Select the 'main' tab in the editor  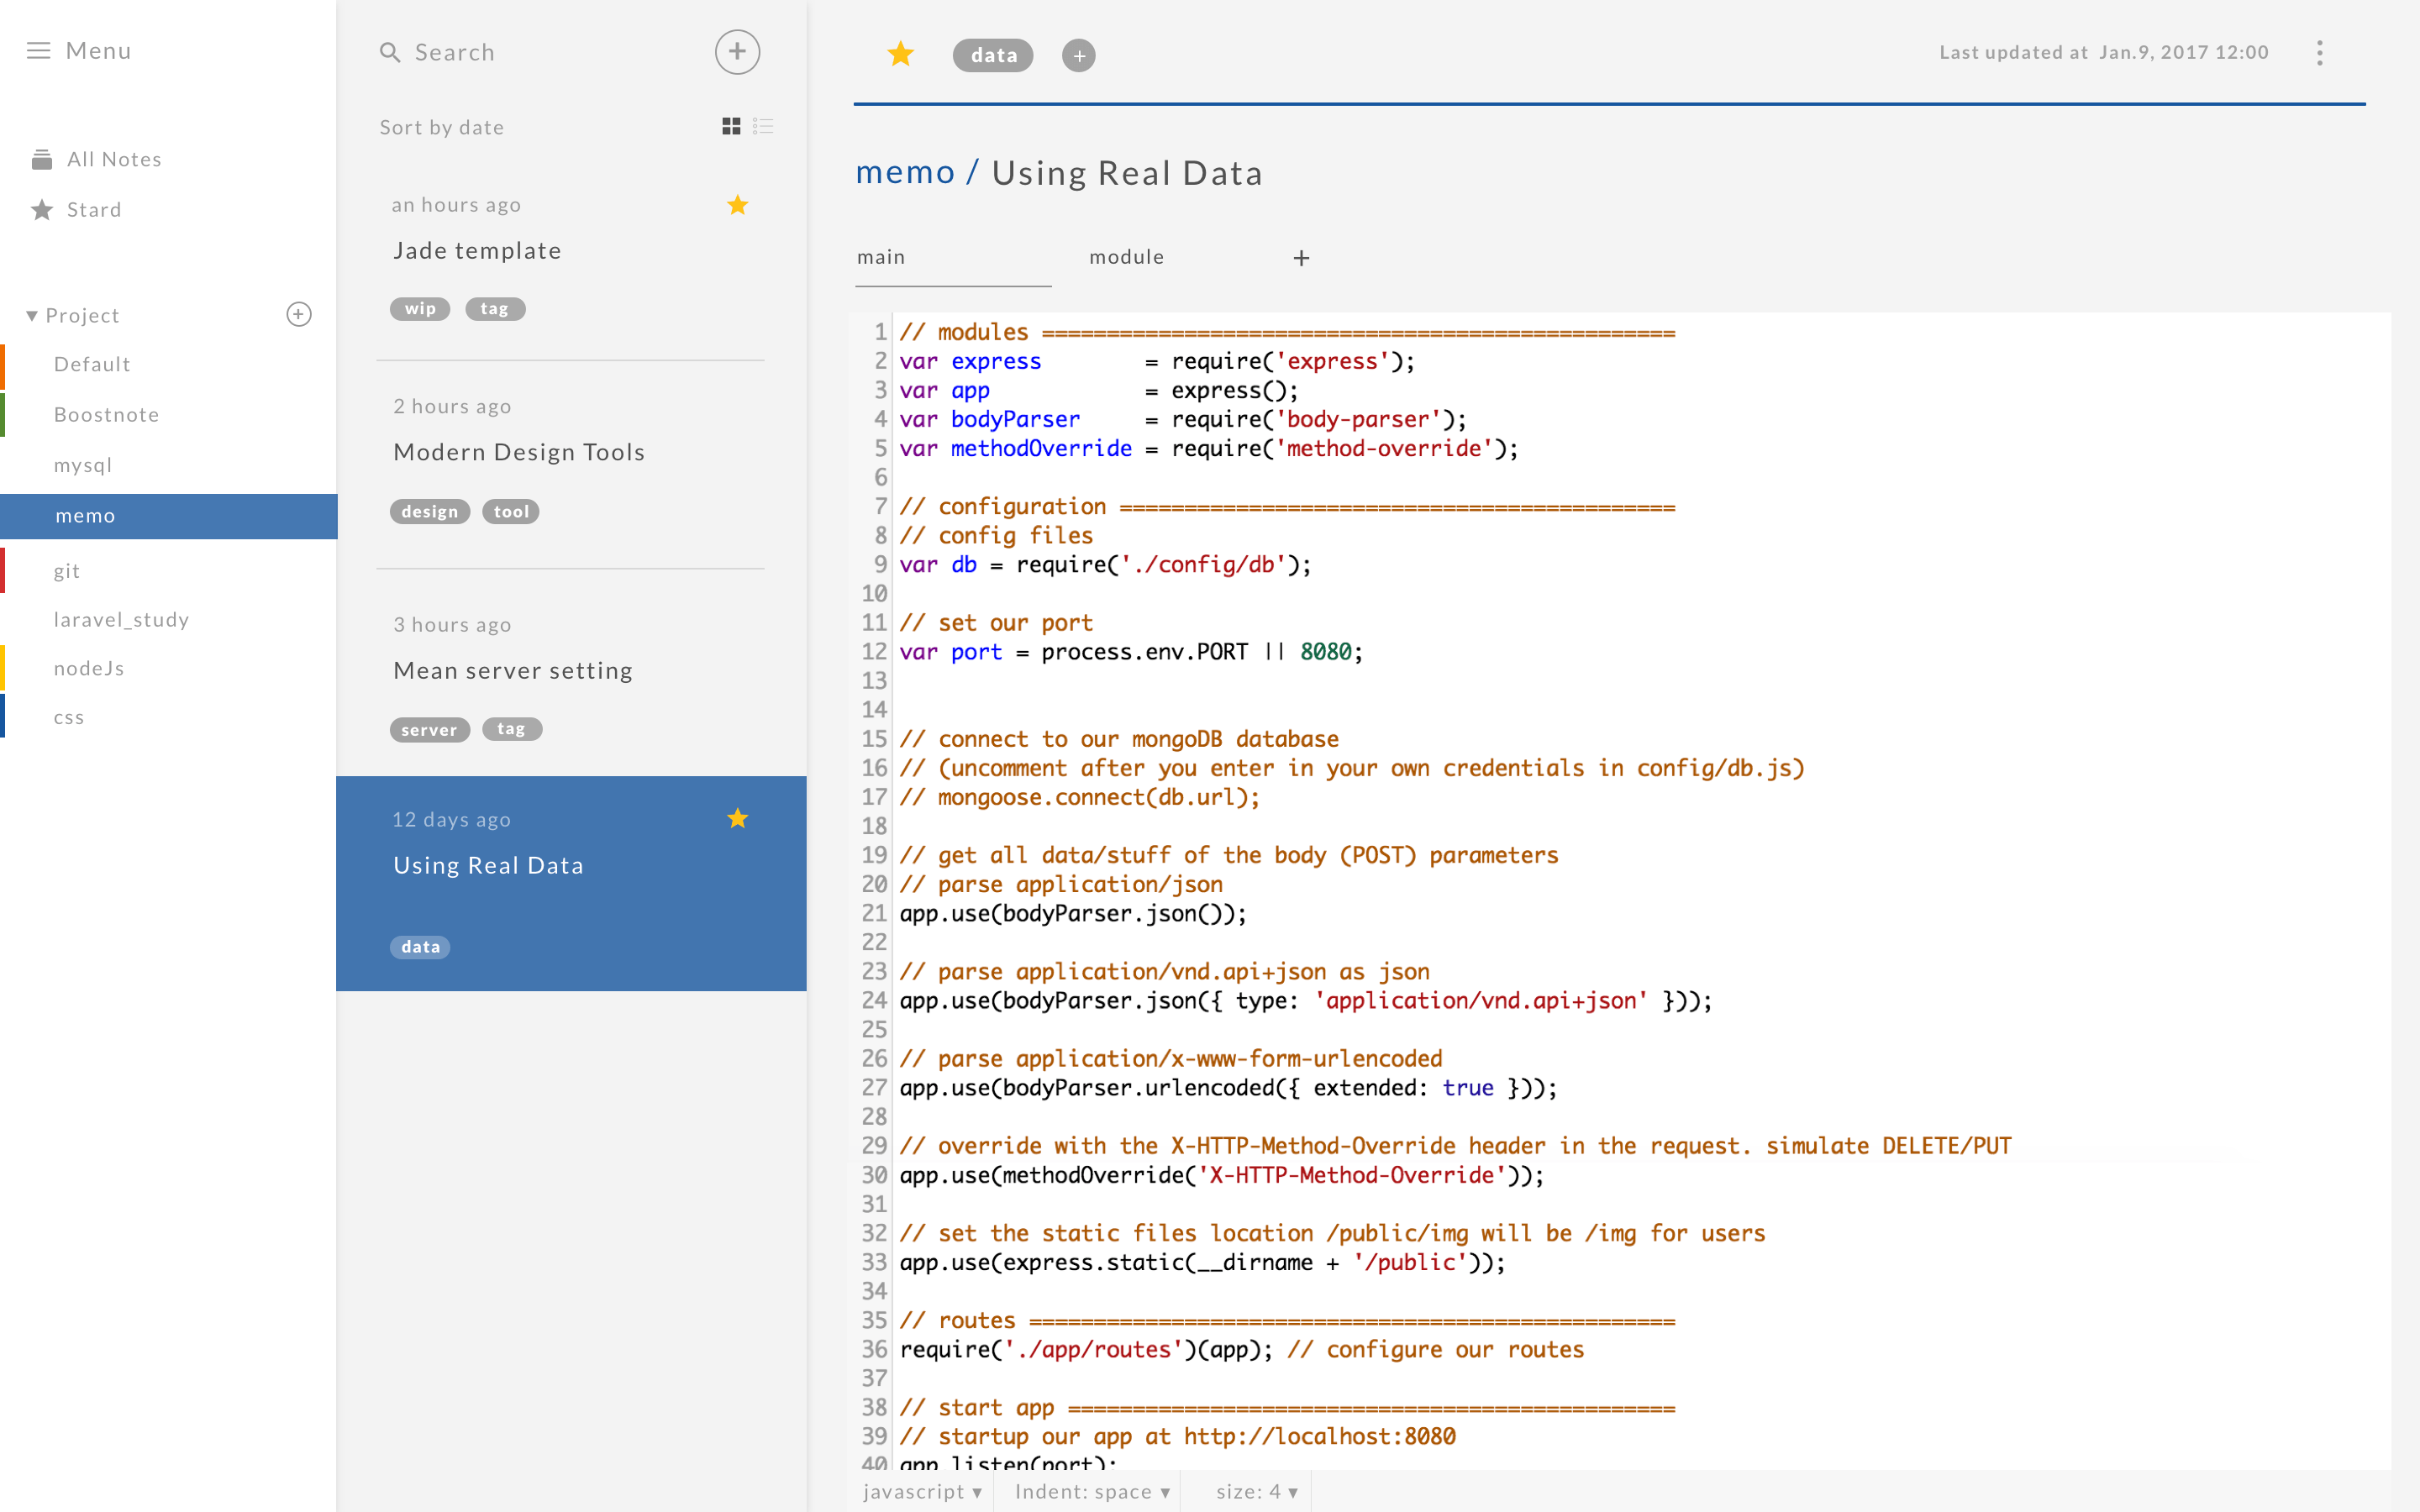(881, 256)
